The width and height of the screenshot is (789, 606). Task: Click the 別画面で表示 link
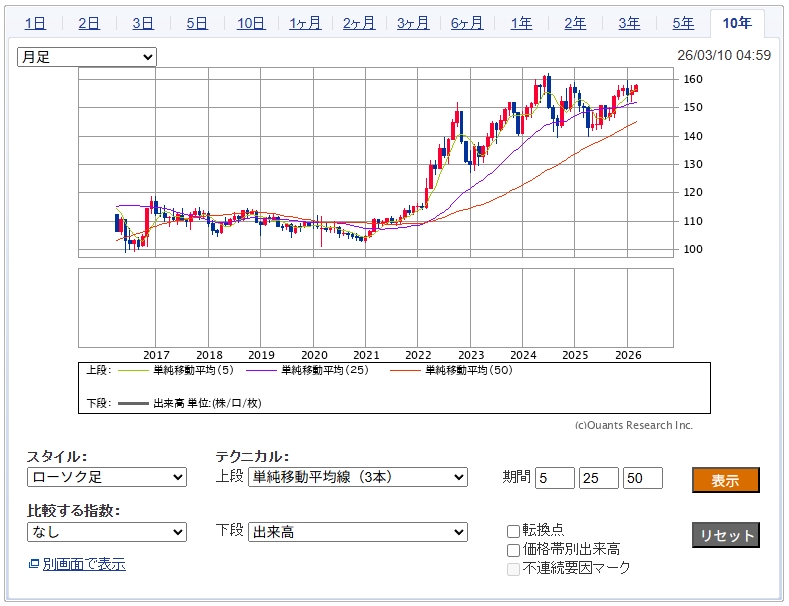tap(84, 565)
